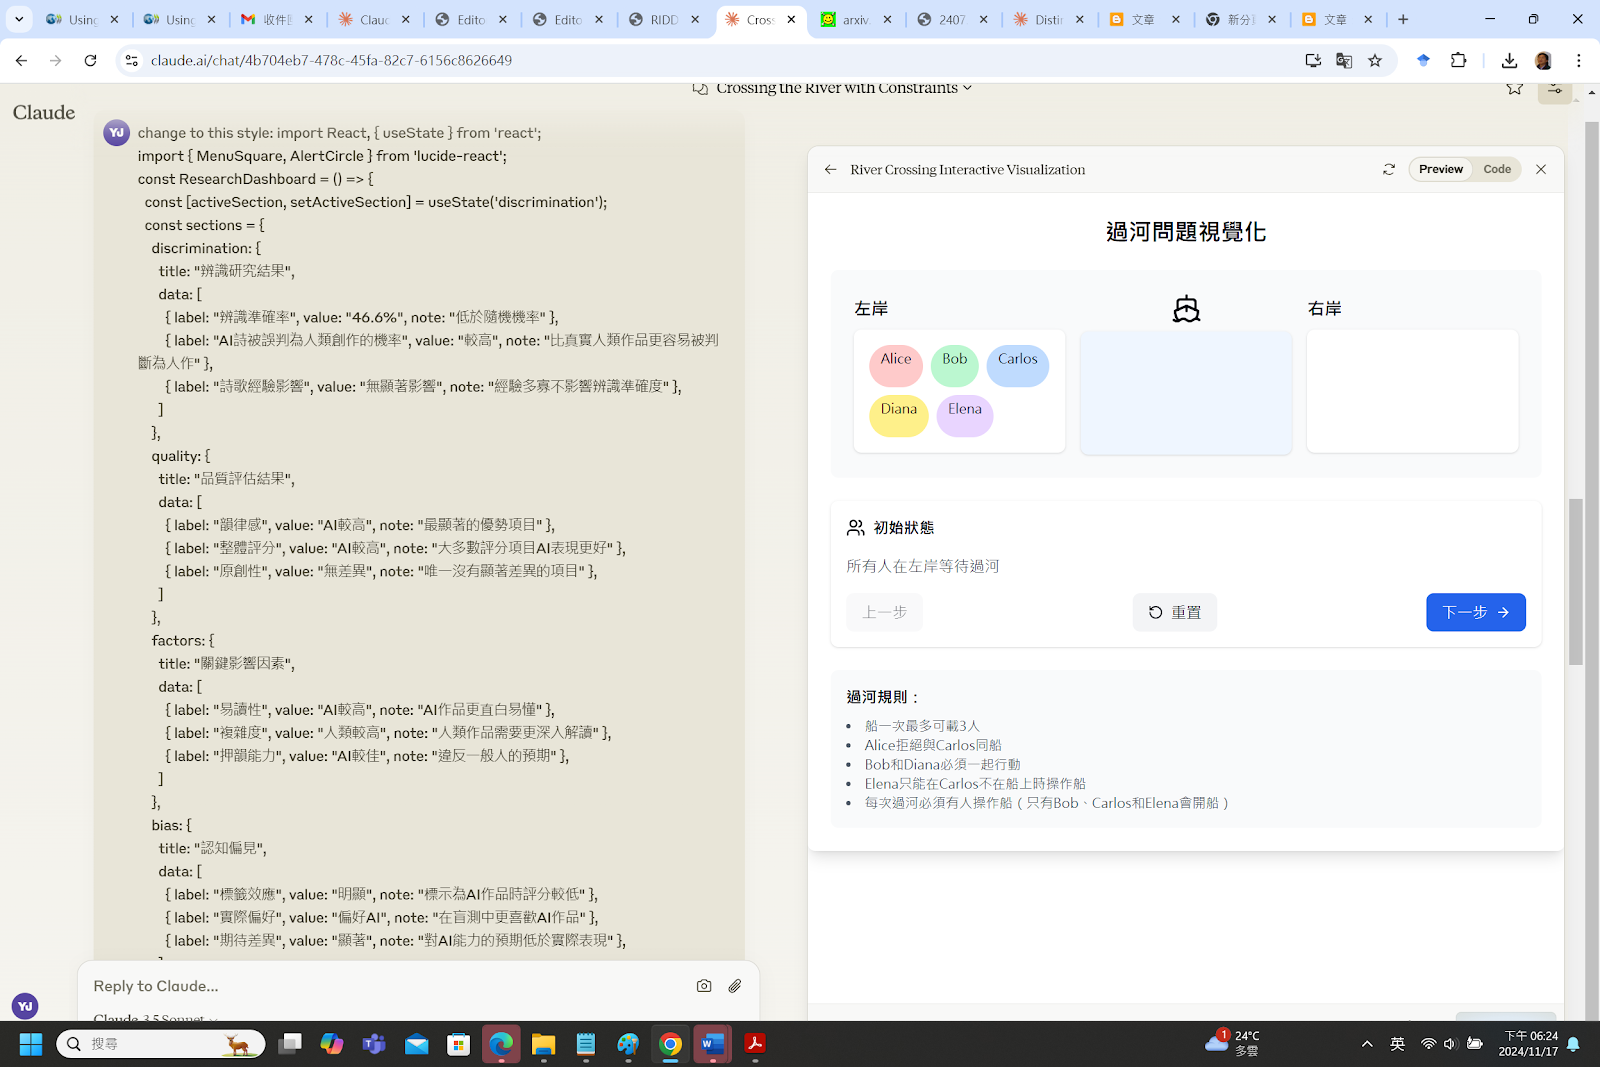
Task: Open Windows Start menu
Action: [31, 1044]
